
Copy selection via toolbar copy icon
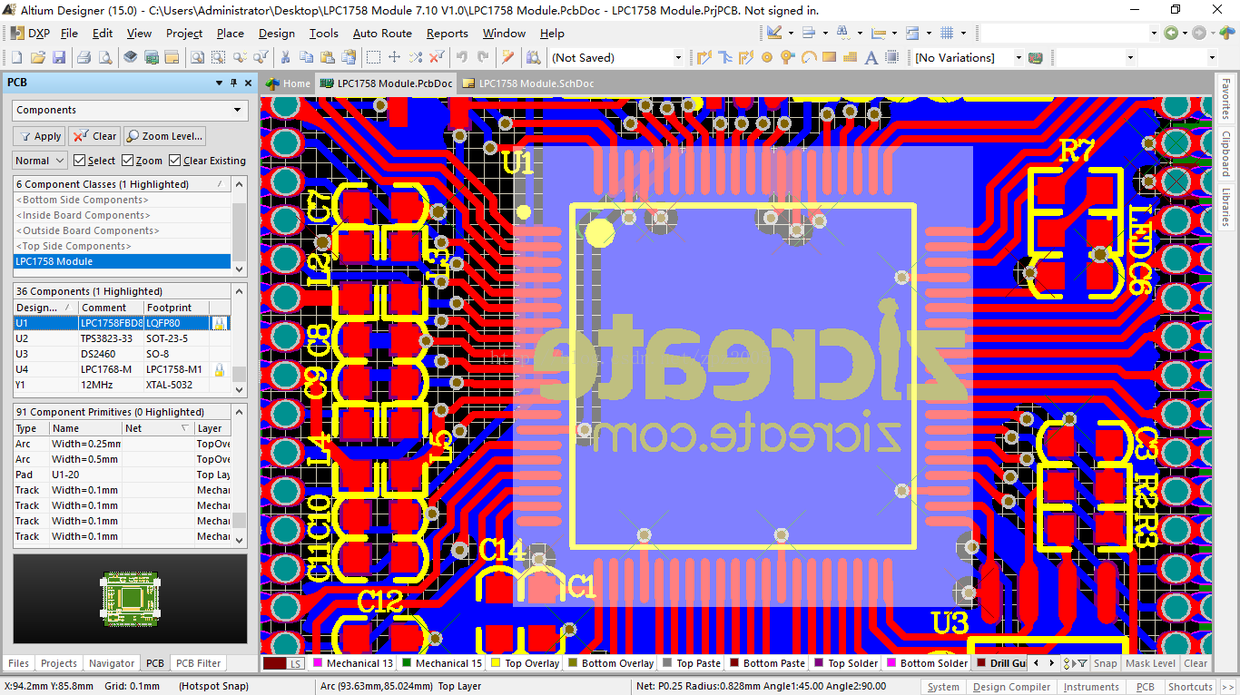click(x=306, y=57)
